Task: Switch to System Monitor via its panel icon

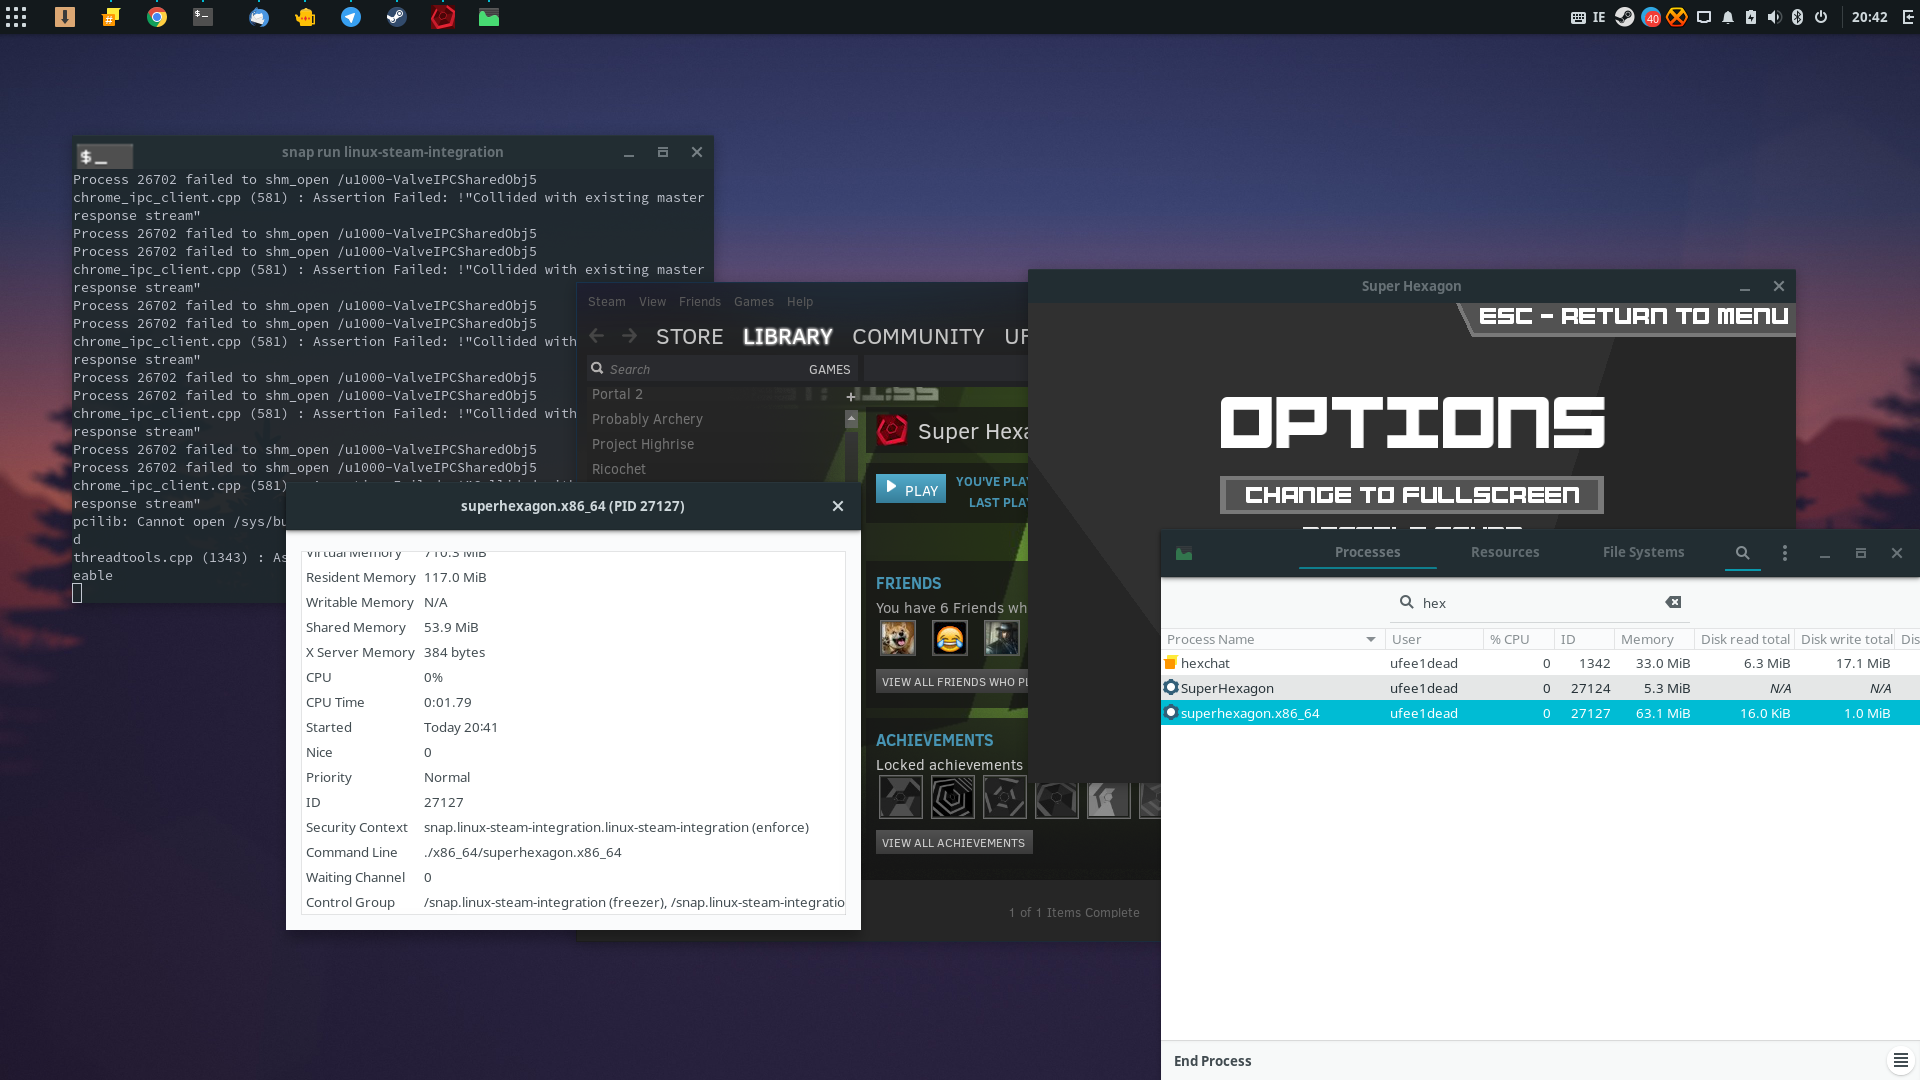Action: click(489, 17)
